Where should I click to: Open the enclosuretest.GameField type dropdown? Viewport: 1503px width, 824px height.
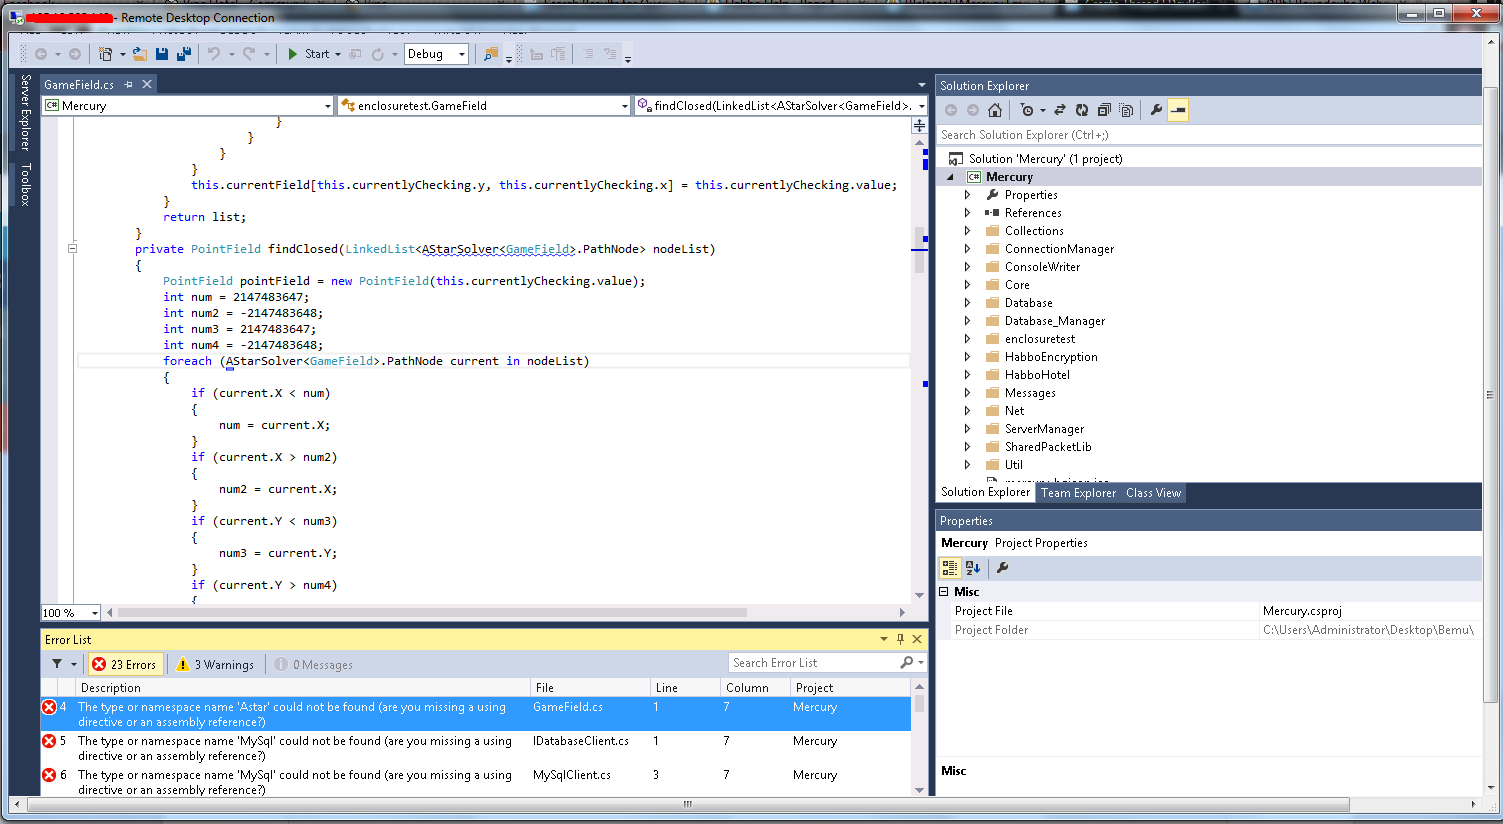click(x=624, y=106)
